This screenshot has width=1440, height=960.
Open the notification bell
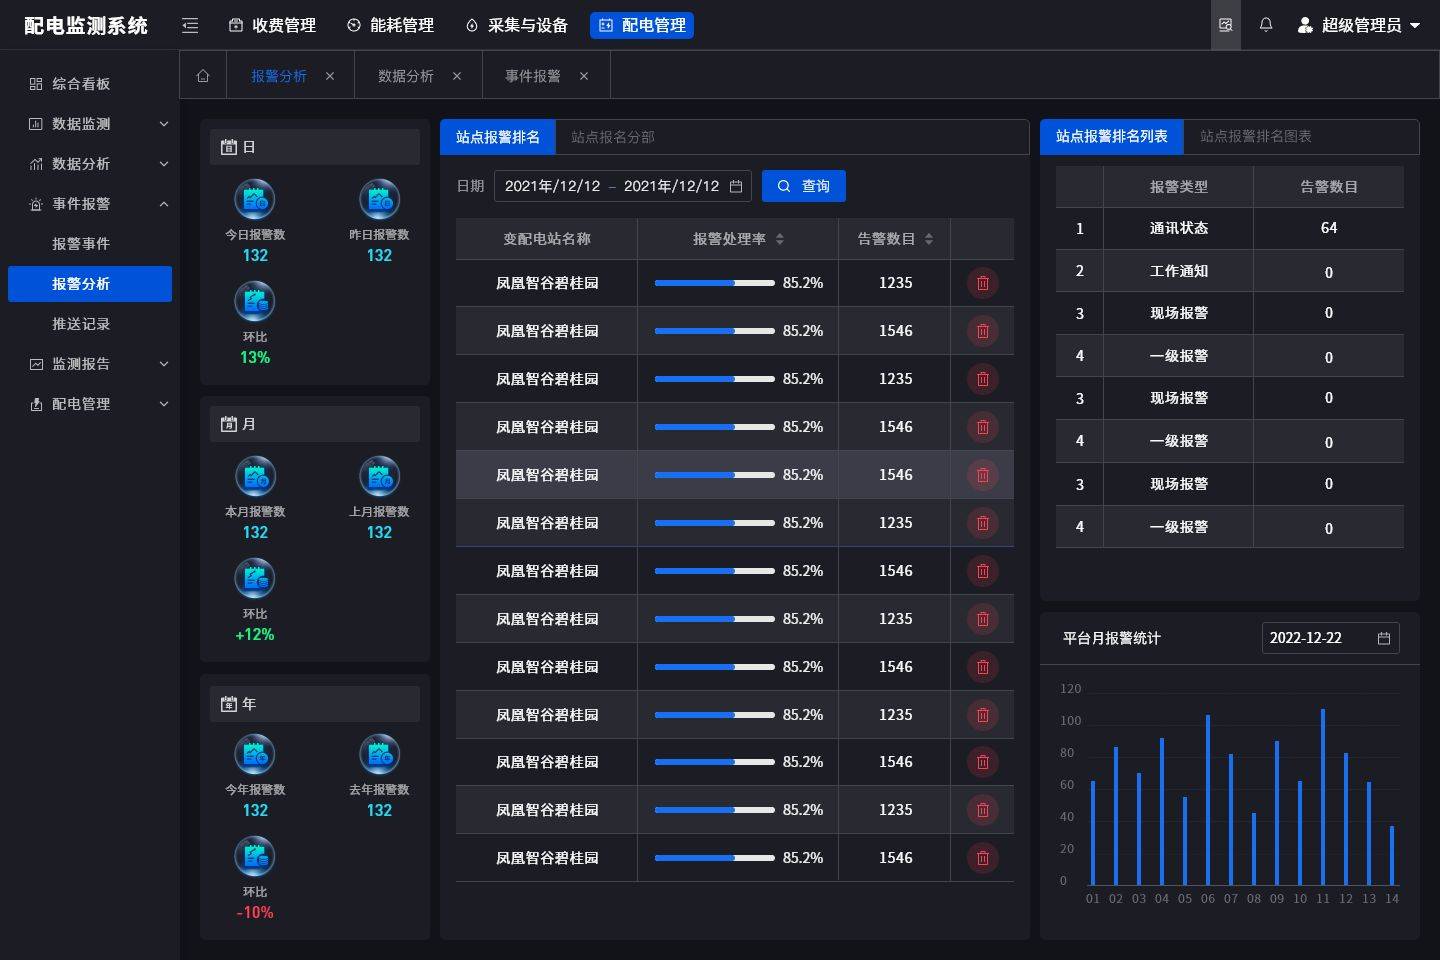click(1266, 25)
